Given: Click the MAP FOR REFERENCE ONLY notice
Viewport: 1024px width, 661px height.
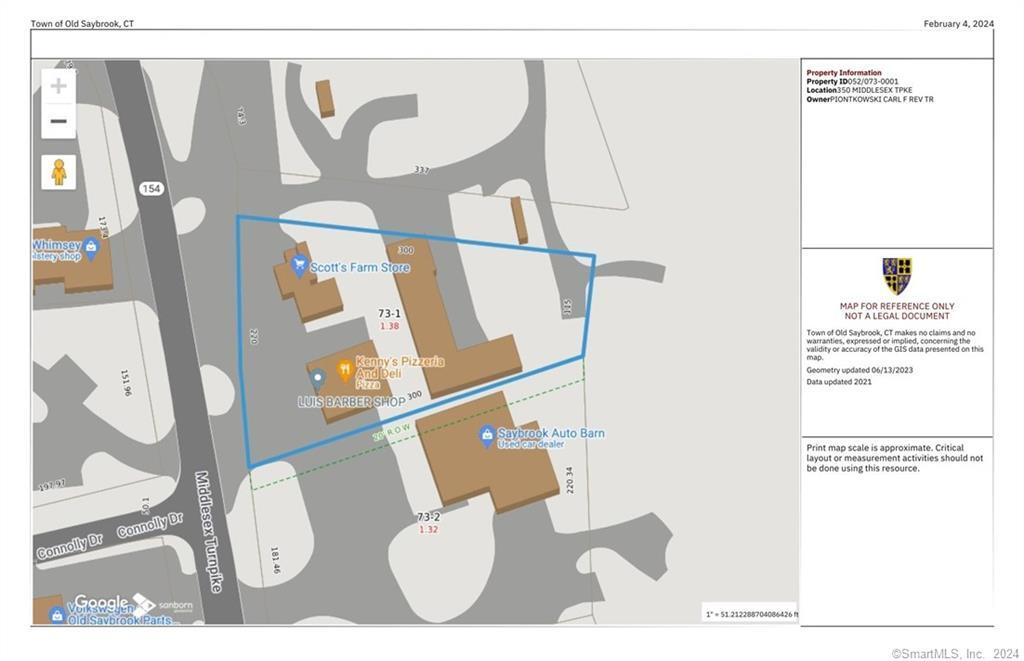Looking at the screenshot, I should click(x=897, y=311).
